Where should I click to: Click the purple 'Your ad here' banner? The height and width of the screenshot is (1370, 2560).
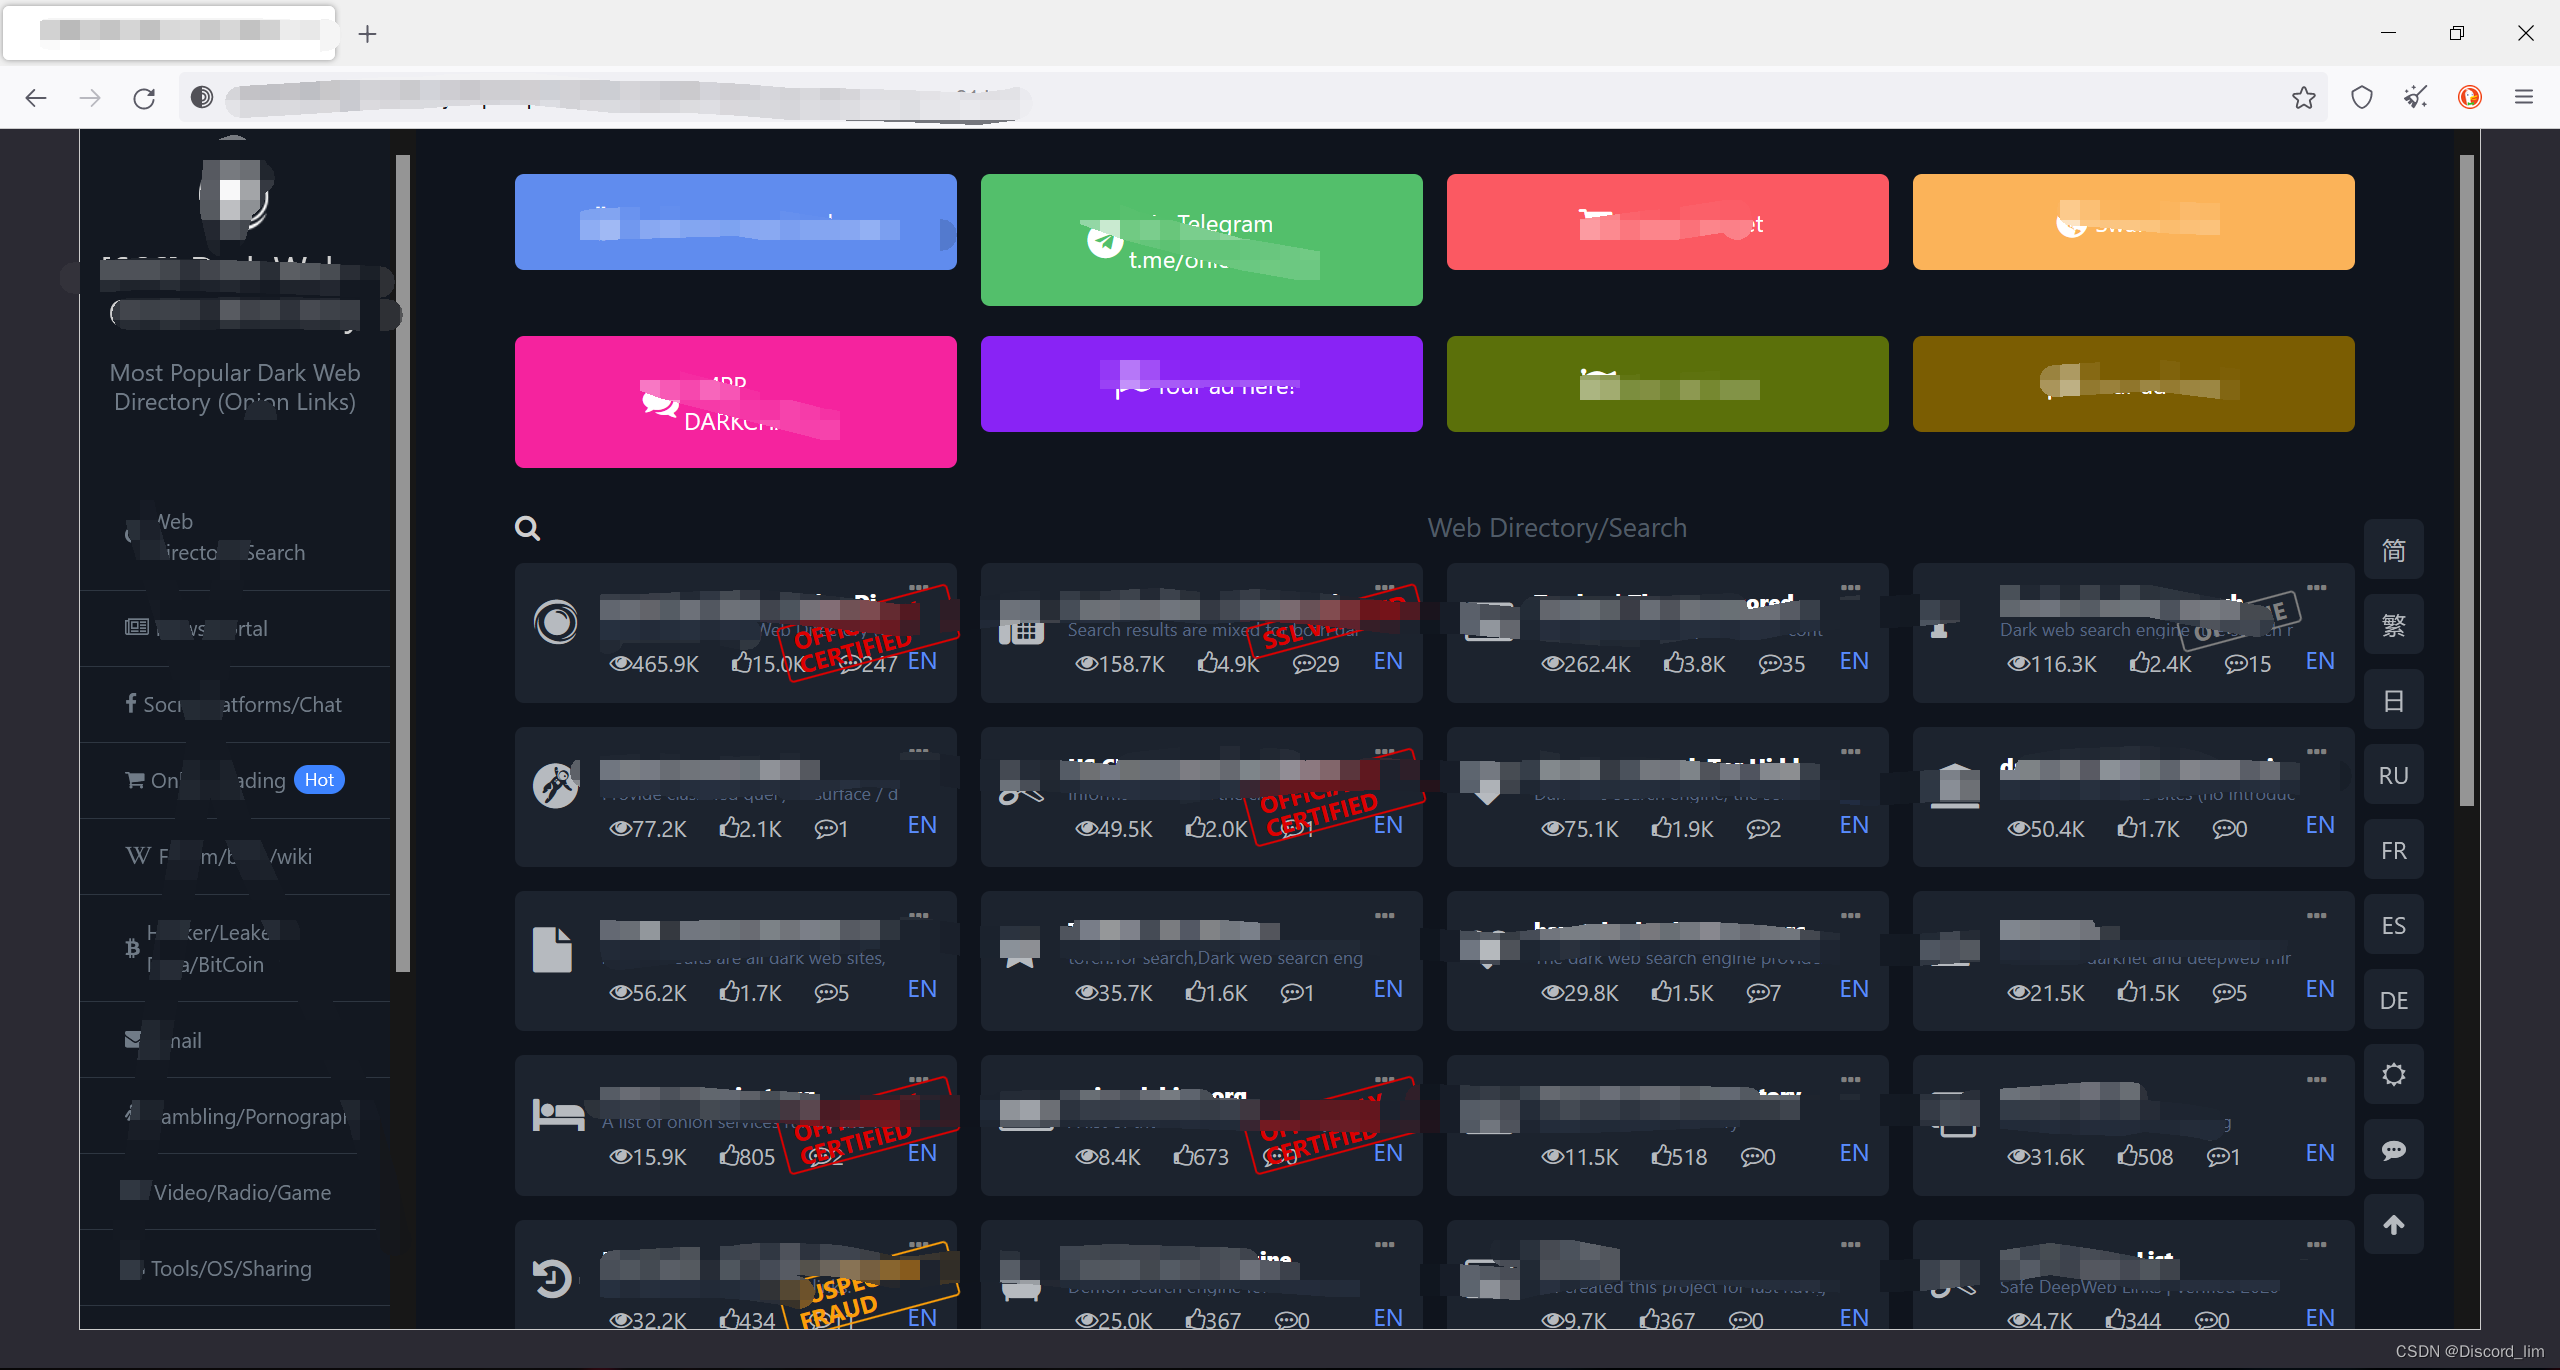coord(1201,384)
